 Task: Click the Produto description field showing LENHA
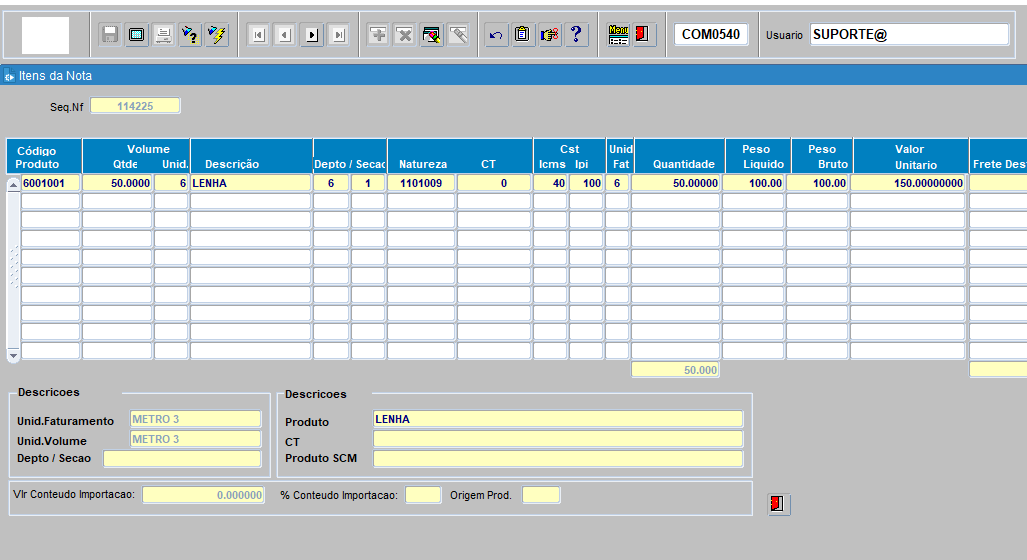tap(557, 419)
